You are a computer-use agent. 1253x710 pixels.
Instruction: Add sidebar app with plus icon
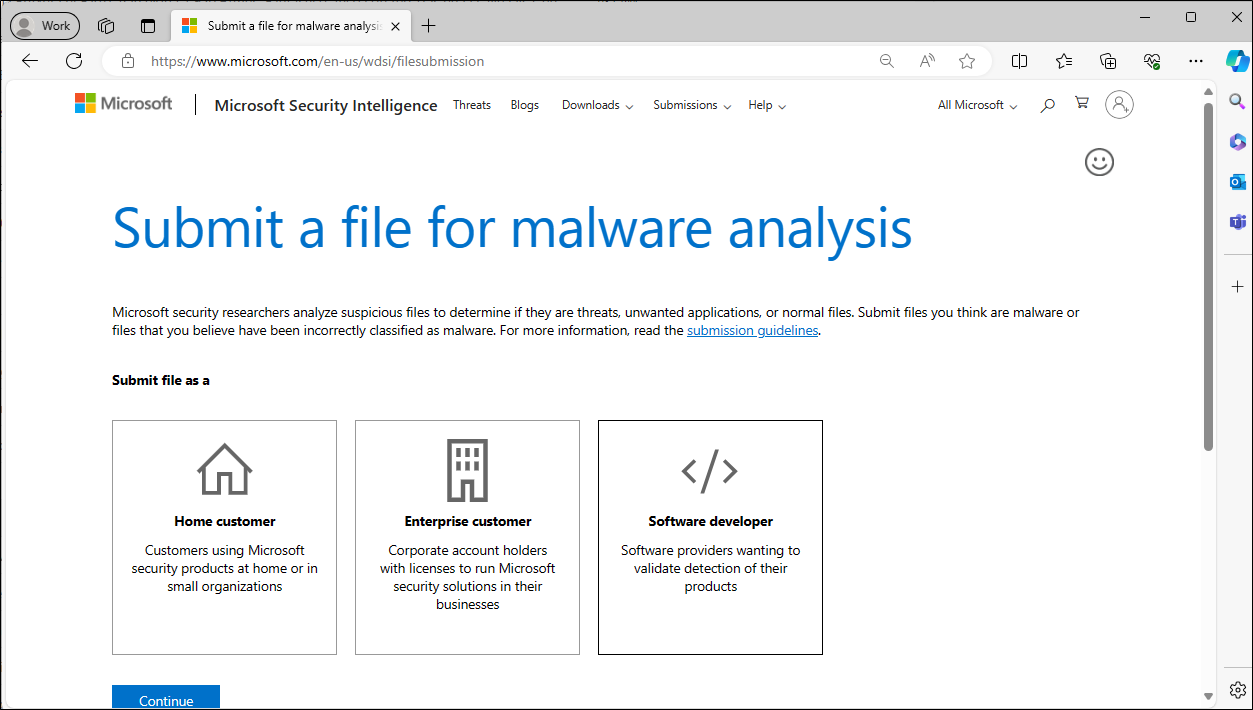click(x=1237, y=286)
